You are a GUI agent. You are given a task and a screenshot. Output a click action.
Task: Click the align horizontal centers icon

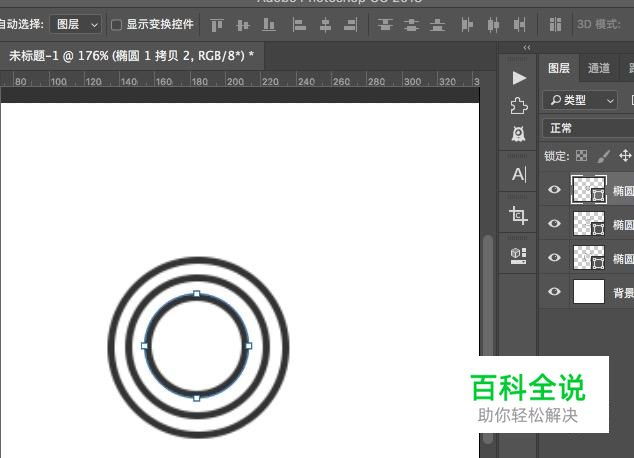pos(325,25)
